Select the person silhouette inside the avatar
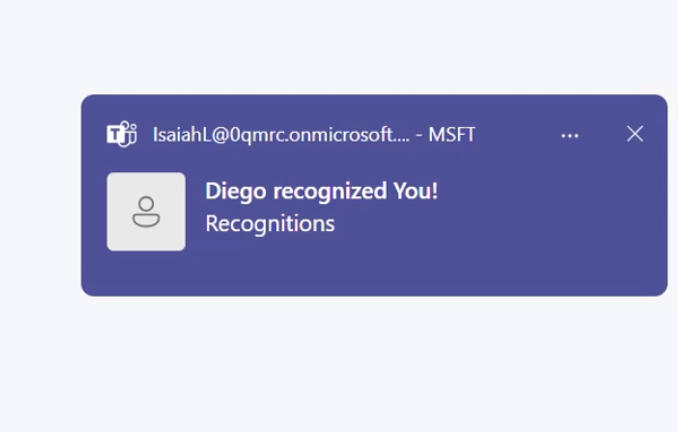The image size is (678, 432). (146, 211)
